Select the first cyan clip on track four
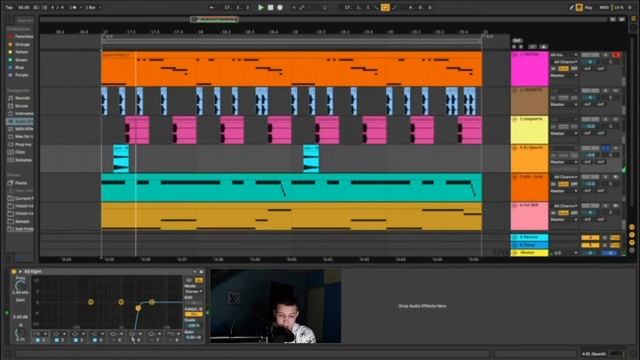640x360 pixels. tap(121, 159)
